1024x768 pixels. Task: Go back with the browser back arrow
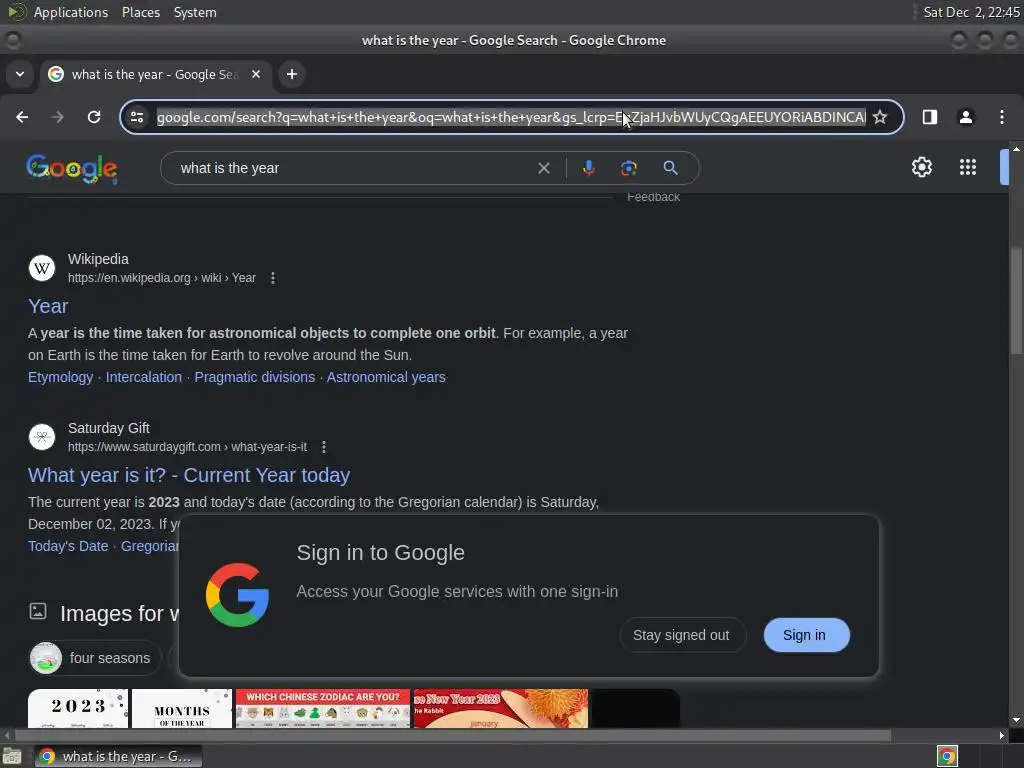click(x=22, y=117)
